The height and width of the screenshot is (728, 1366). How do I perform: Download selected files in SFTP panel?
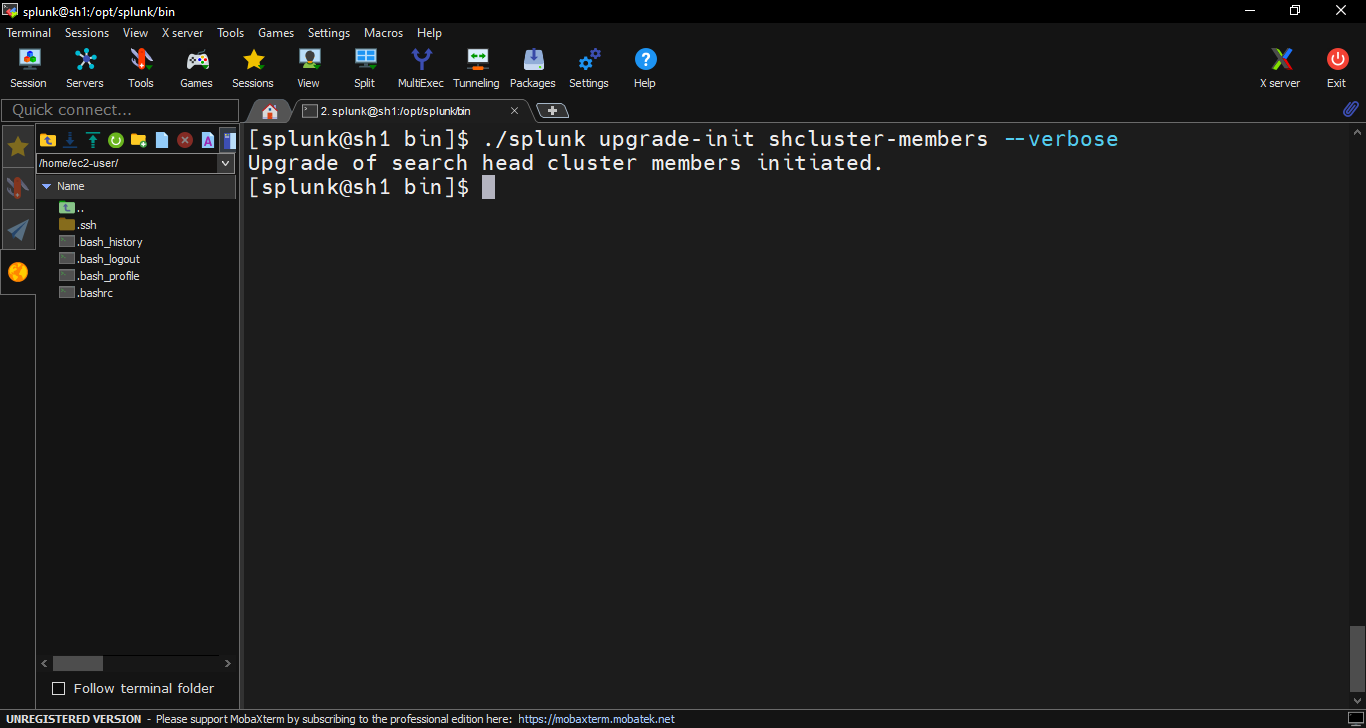point(70,140)
